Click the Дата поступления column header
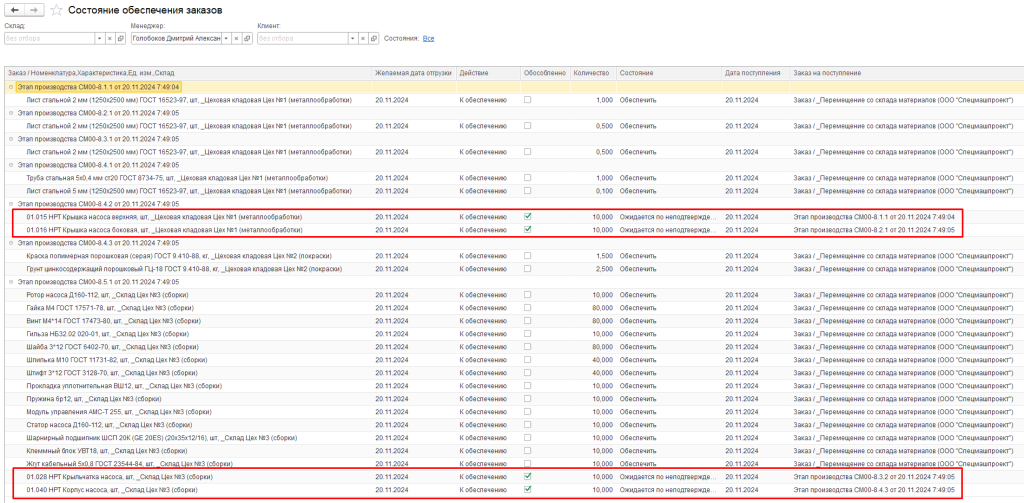Viewport: 1024px width, 503px height. (756, 73)
